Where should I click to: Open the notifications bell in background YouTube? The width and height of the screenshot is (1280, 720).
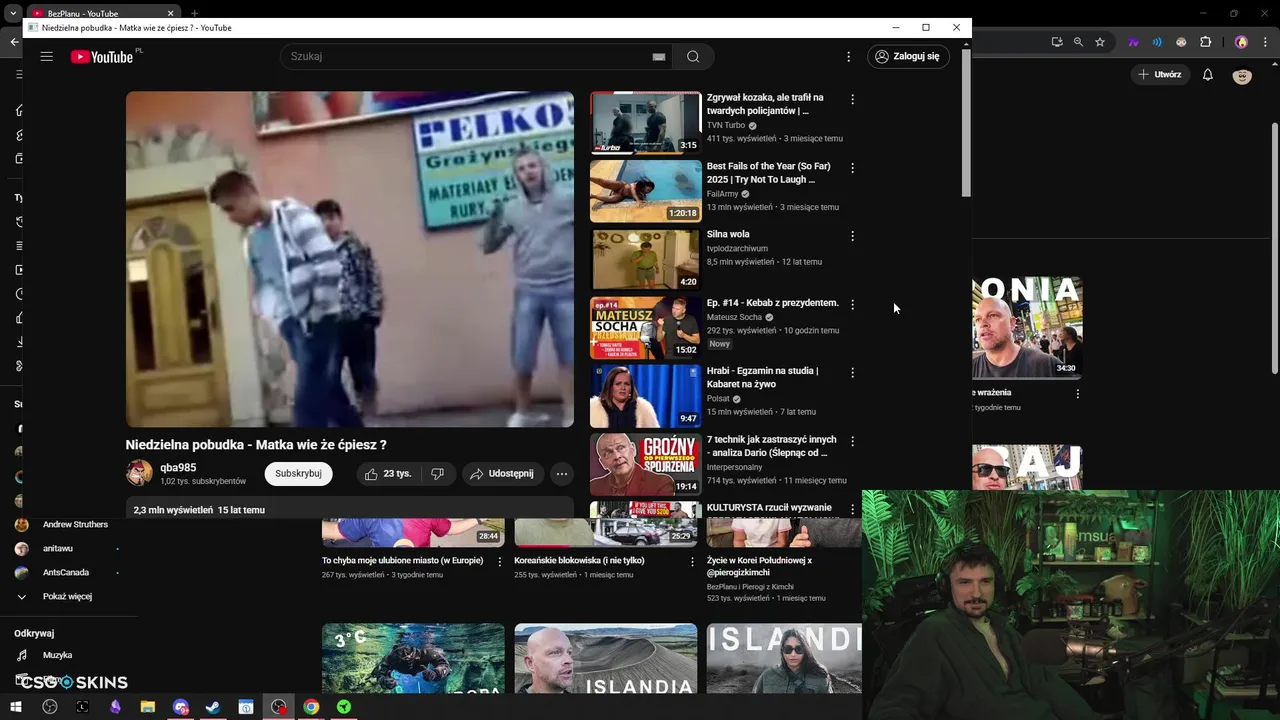tap(1207, 74)
